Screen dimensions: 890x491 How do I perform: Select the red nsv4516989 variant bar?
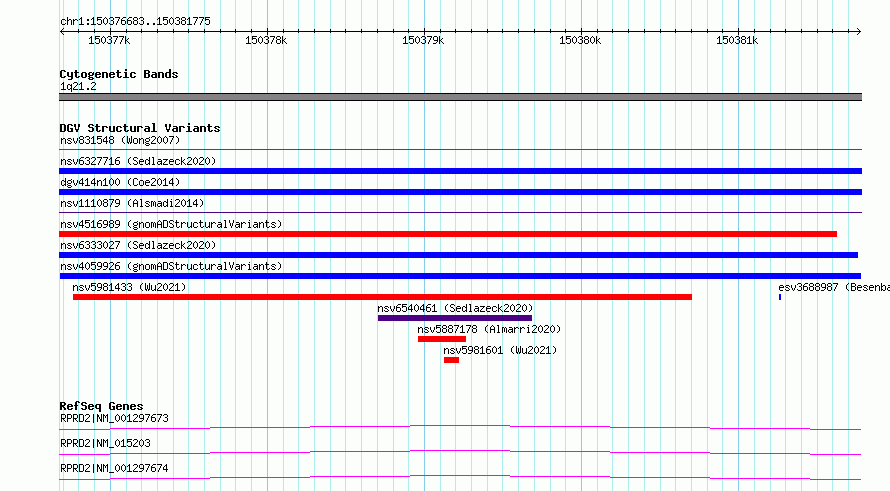coord(448,234)
